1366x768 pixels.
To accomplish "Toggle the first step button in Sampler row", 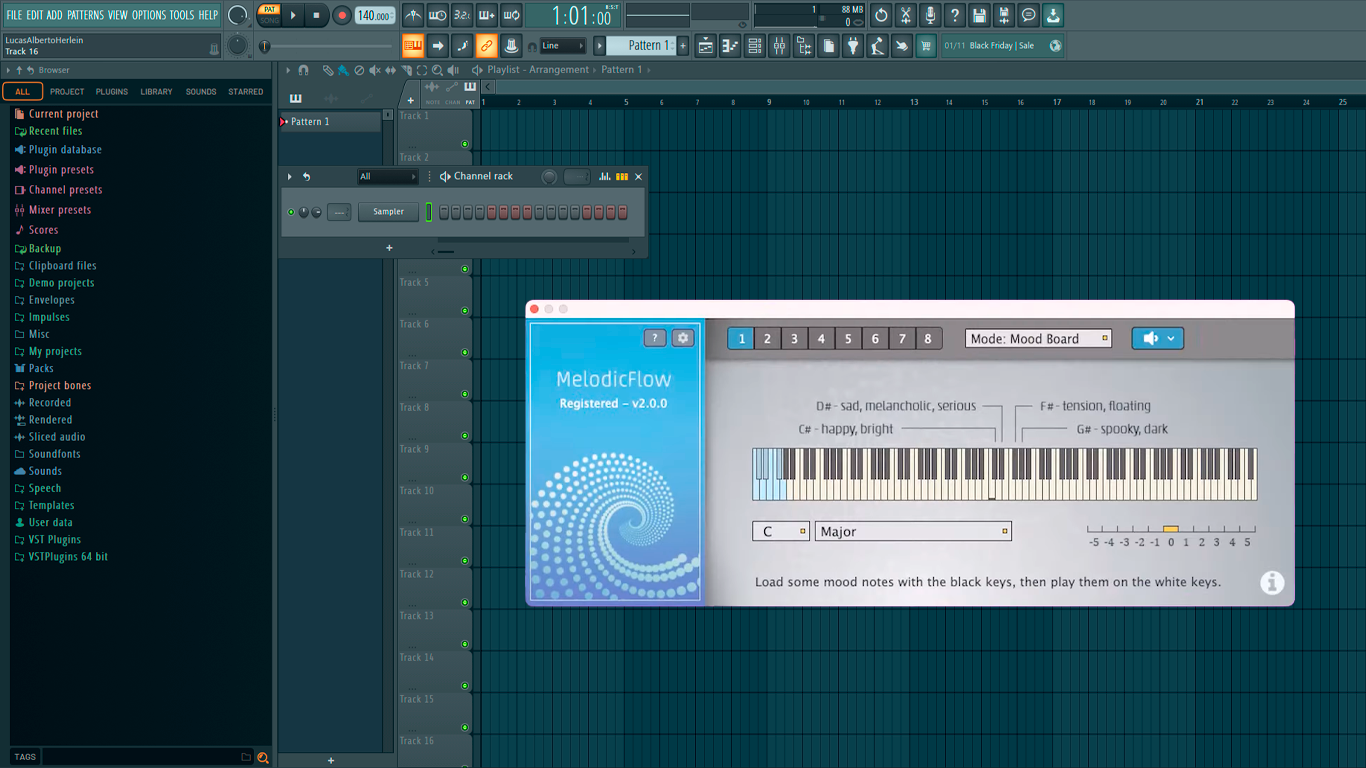I will (x=444, y=212).
